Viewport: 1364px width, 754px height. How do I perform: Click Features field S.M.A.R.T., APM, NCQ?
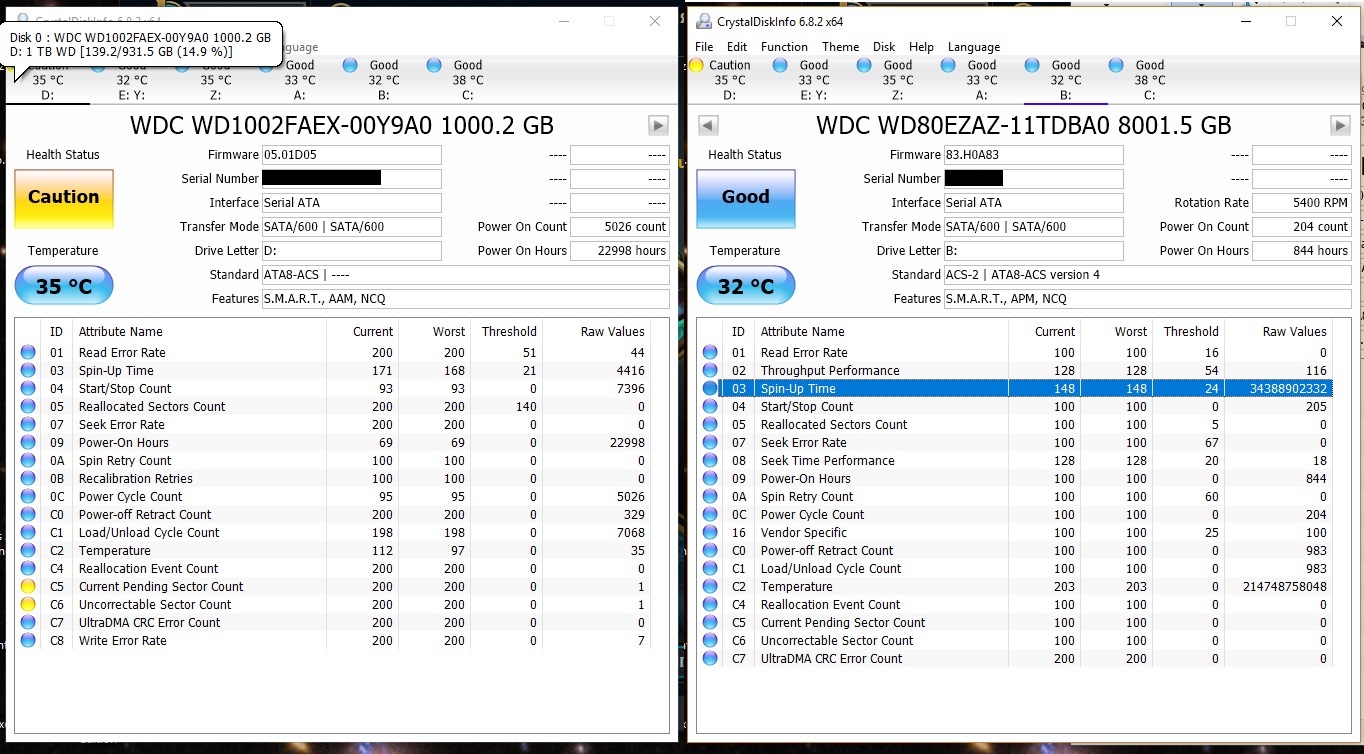[x=1147, y=299]
